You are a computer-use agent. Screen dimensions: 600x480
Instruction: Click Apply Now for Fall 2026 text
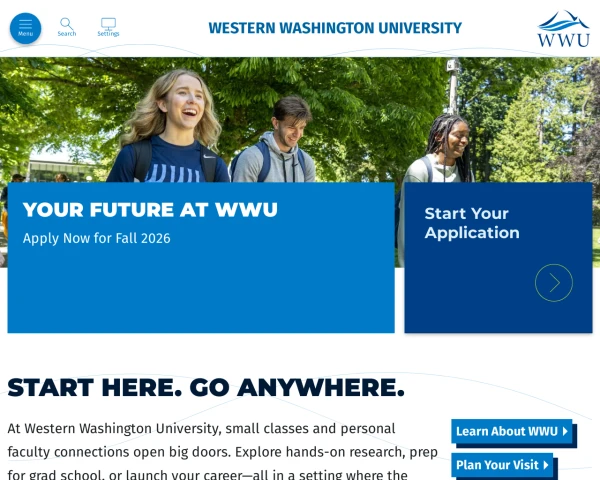click(x=96, y=238)
